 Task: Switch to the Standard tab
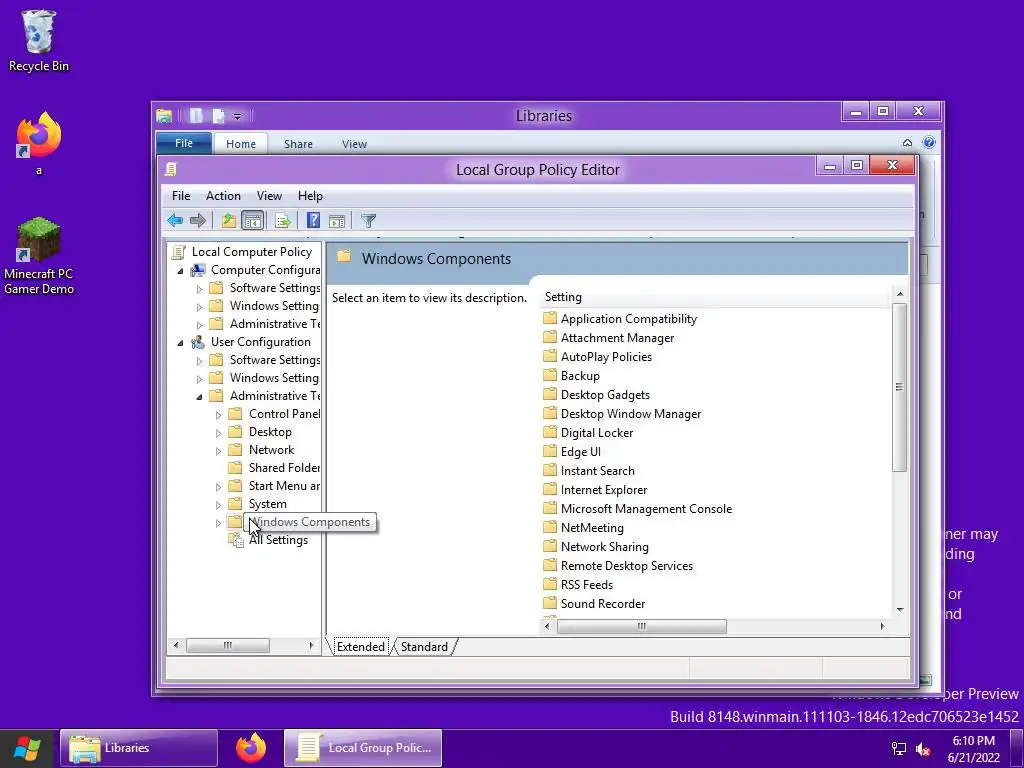pos(424,647)
